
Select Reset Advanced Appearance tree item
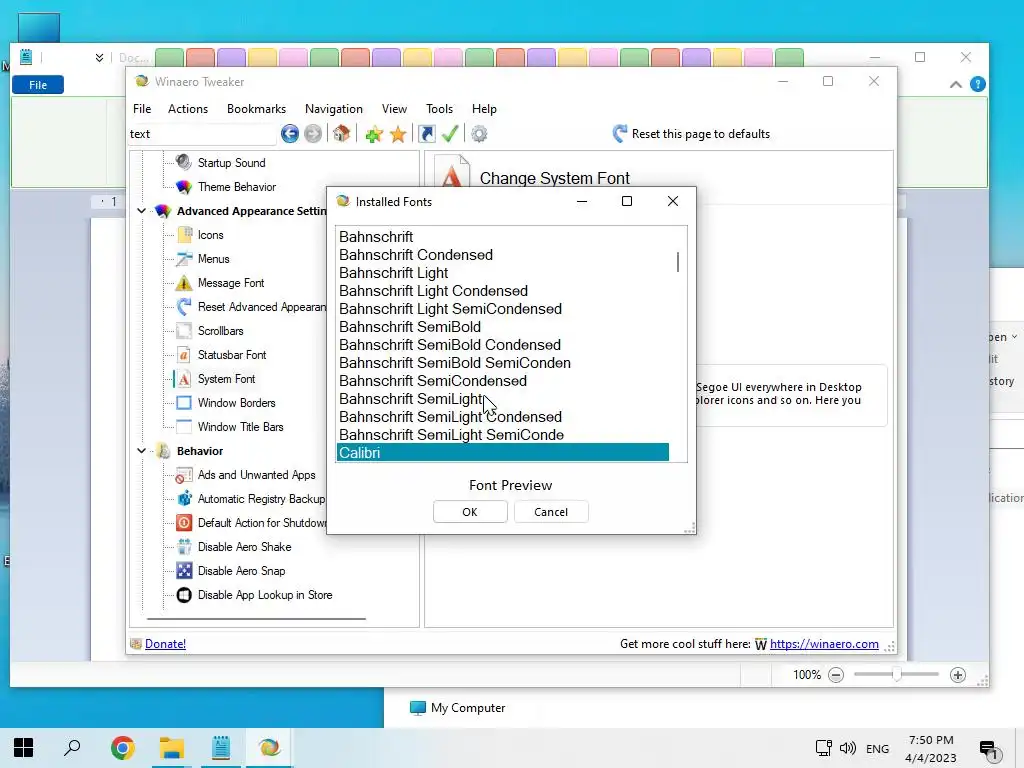(x=261, y=307)
